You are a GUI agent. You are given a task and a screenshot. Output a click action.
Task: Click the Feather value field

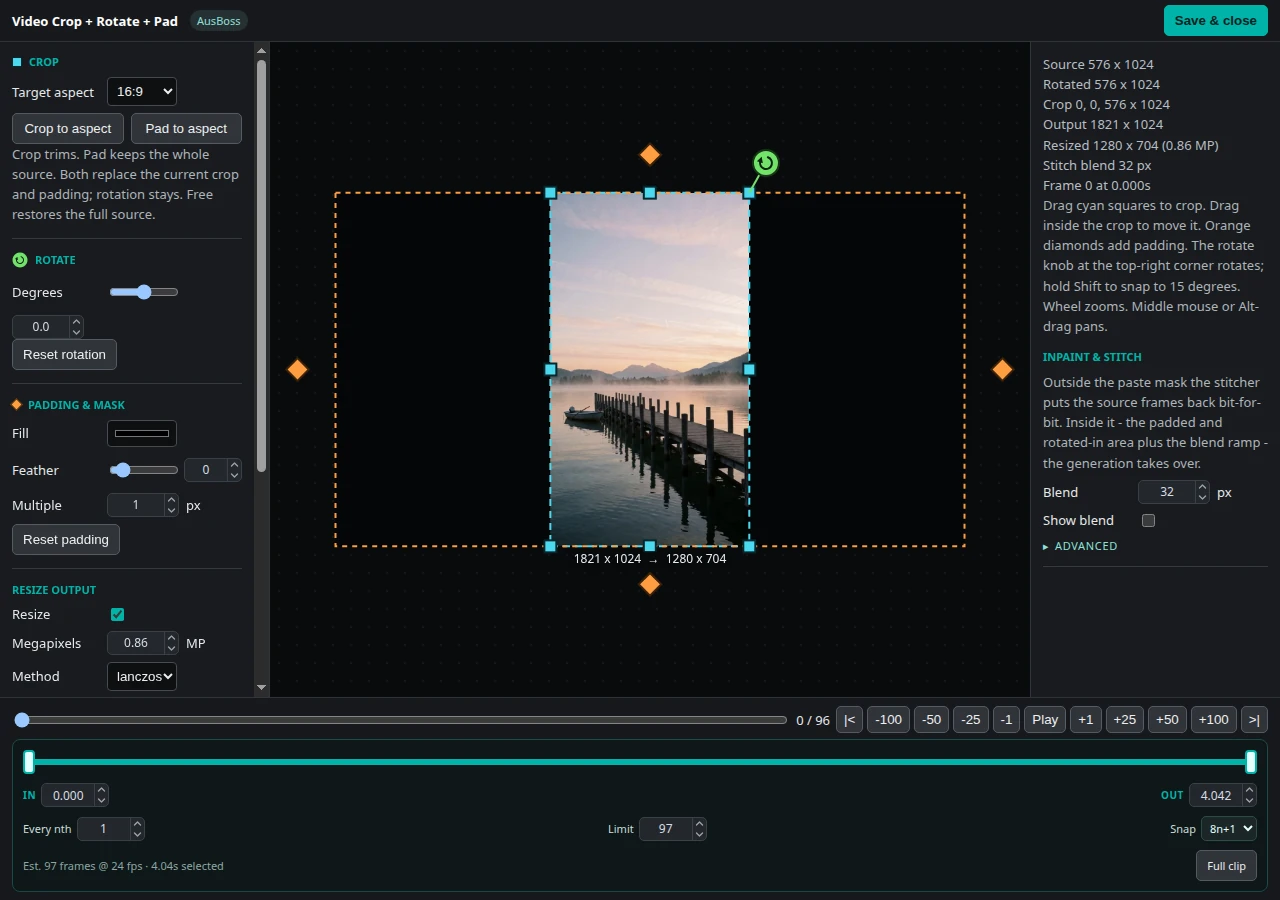(x=213, y=470)
